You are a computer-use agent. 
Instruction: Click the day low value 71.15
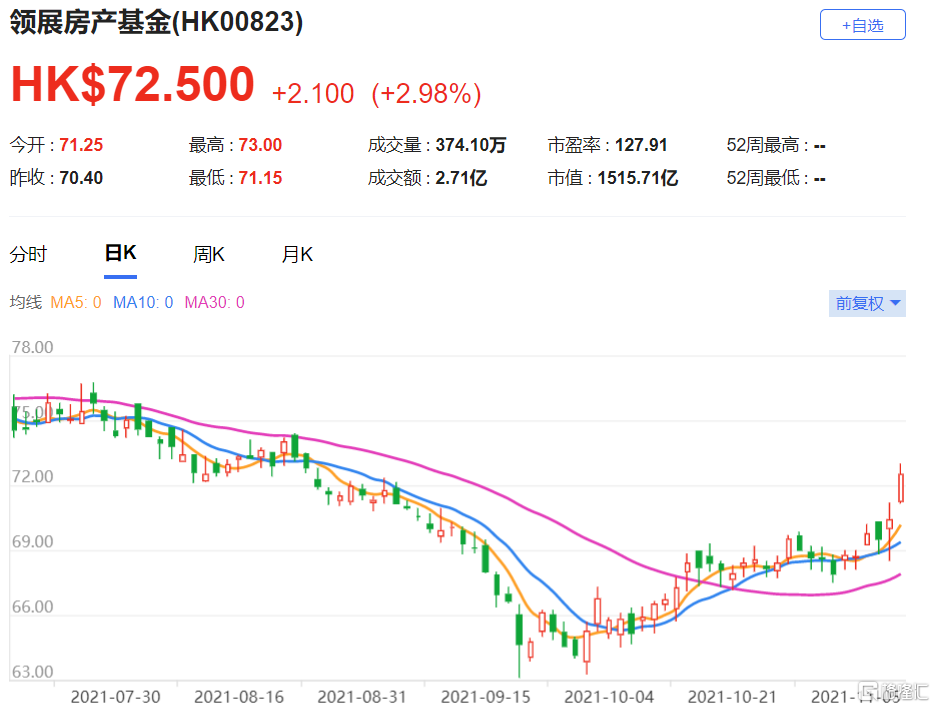coord(260,178)
